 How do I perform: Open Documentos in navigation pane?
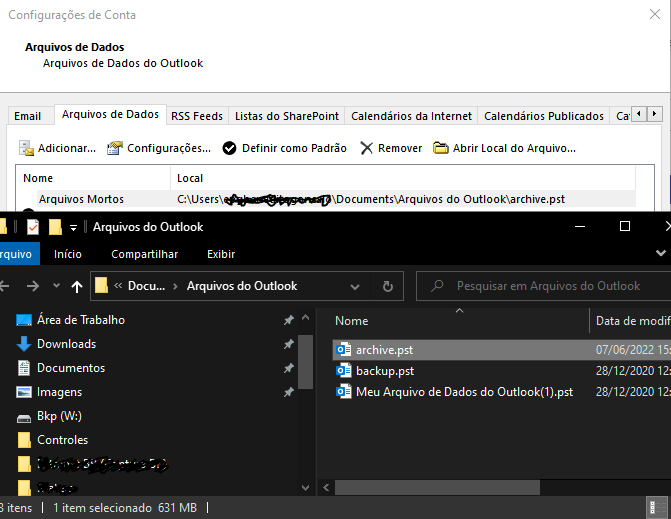pos(71,368)
